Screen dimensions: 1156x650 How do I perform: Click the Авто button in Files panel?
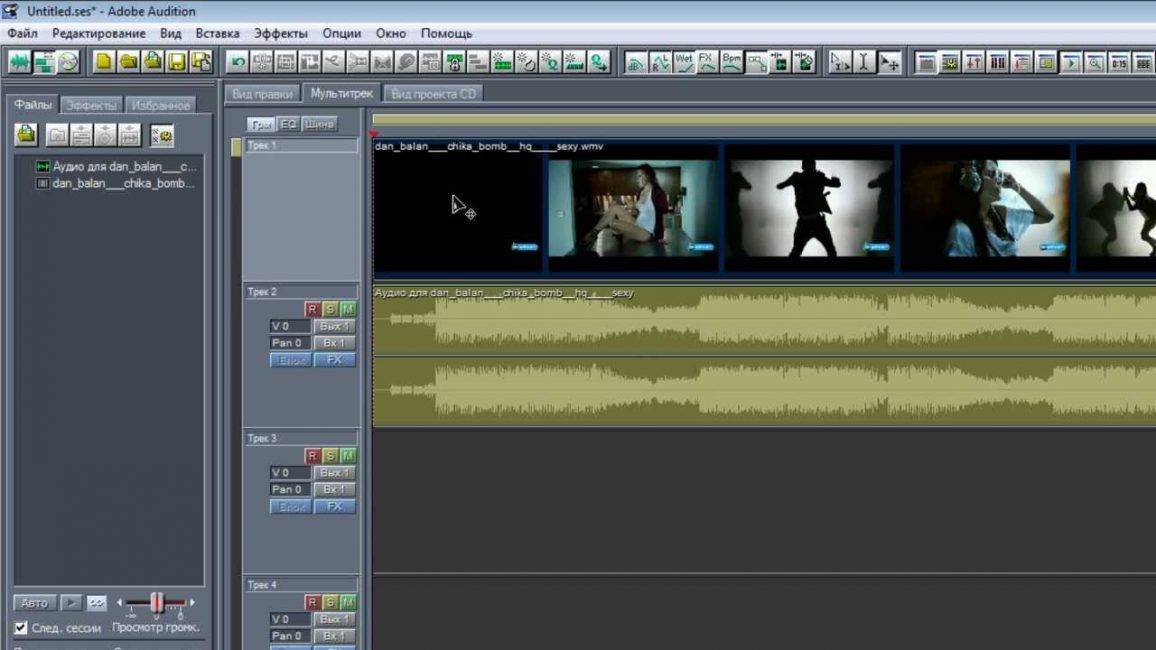click(34, 603)
